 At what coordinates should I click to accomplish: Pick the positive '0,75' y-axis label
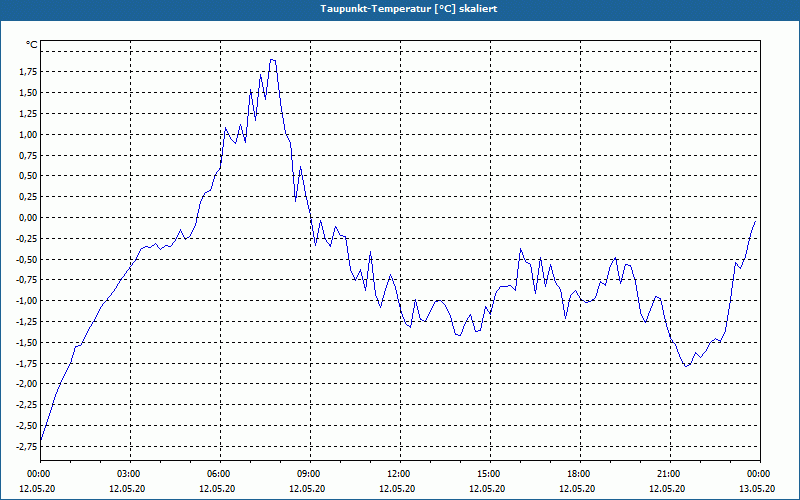pyautogui.click(x=29, y=156)
